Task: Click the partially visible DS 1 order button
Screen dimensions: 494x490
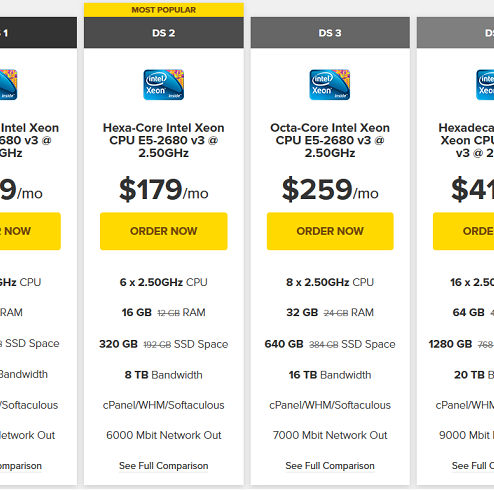Action: [30, 231]
